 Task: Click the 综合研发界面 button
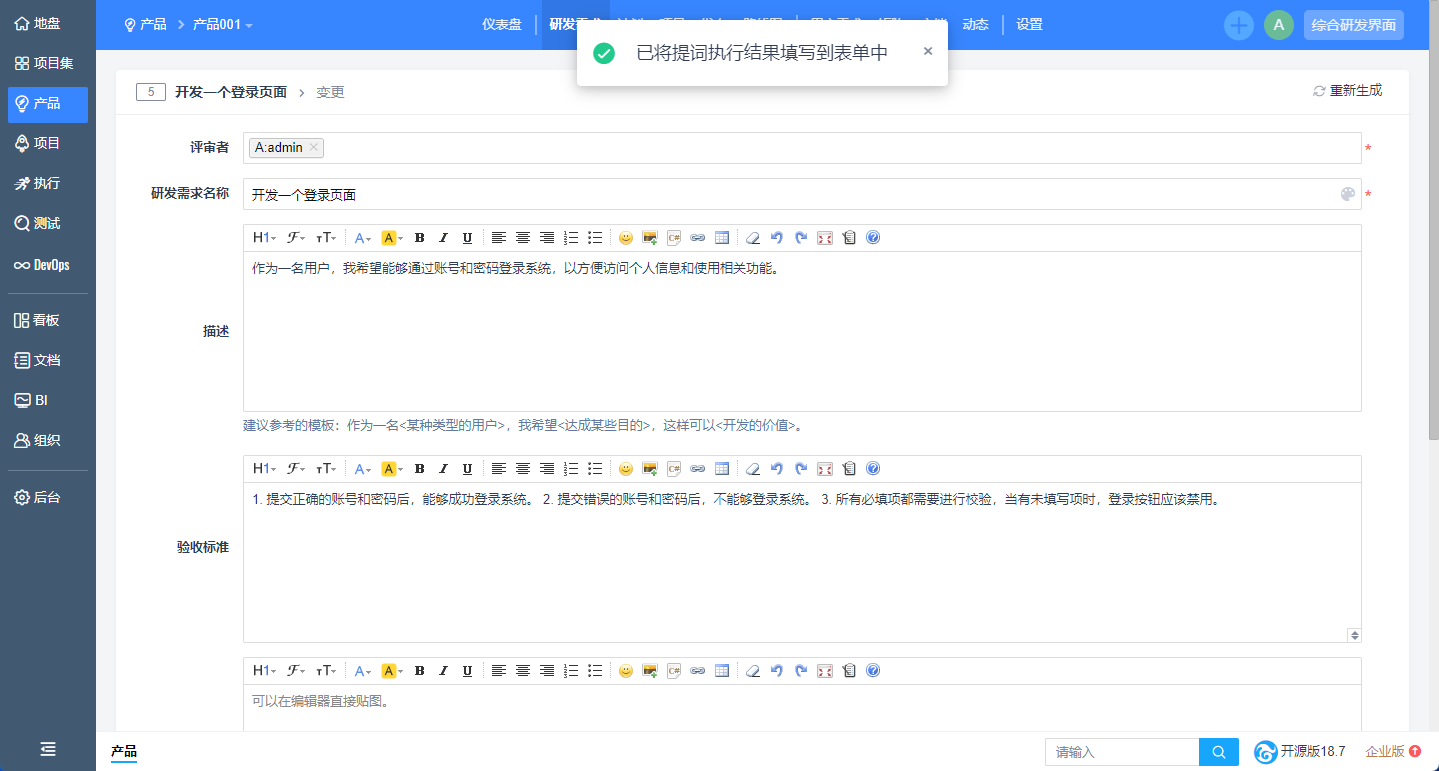click(1353, 25)
